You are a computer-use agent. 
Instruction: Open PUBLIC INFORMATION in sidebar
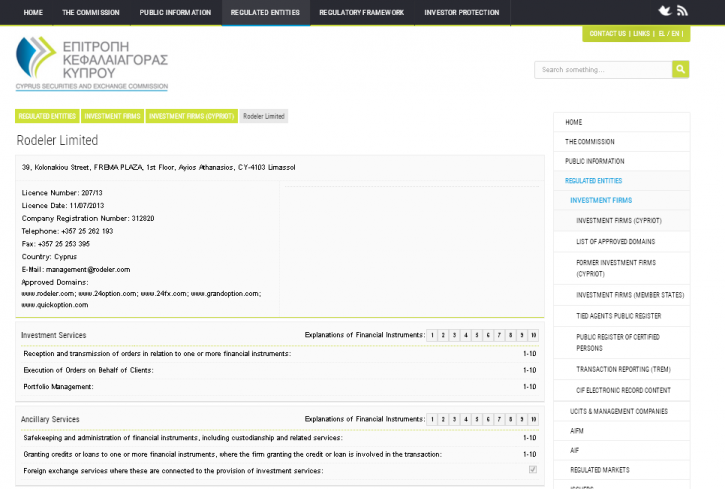click(x=621, y=161)
